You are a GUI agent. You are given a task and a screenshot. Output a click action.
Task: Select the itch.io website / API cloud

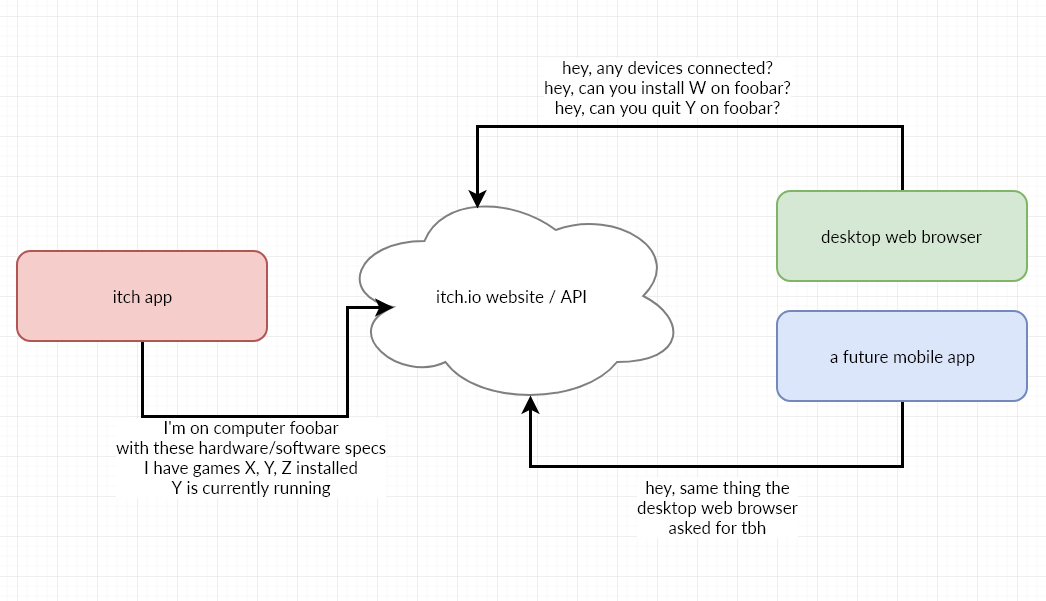(x=516, y=300)
